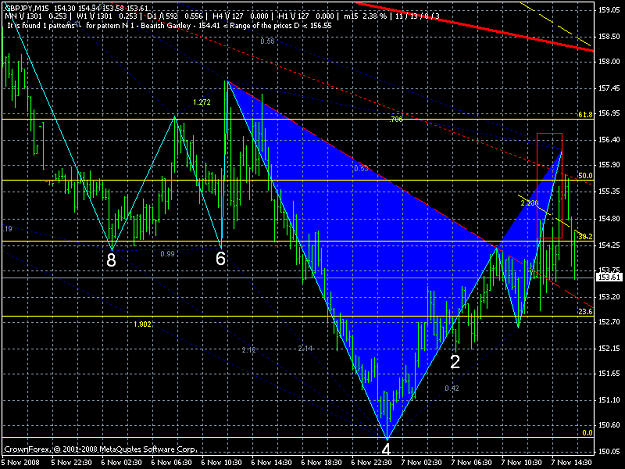
Task: Click the 158.50 price axis label
Action: point(609,36)
